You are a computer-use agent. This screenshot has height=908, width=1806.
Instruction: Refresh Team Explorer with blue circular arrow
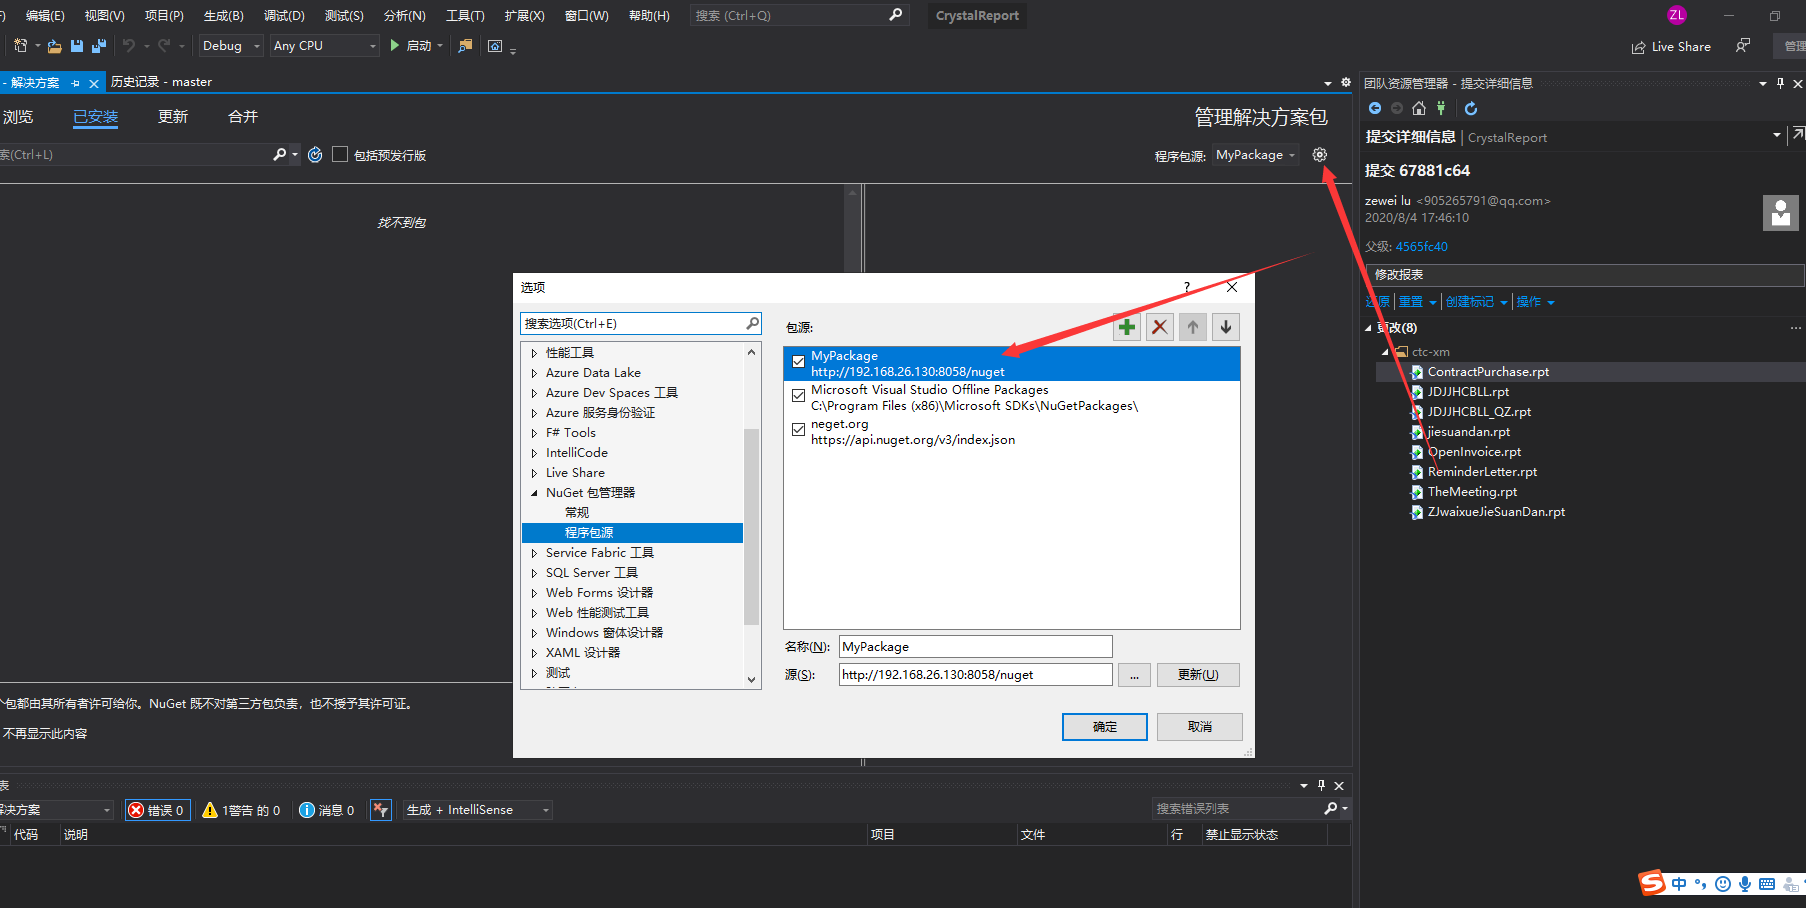tap(1471, 108)
